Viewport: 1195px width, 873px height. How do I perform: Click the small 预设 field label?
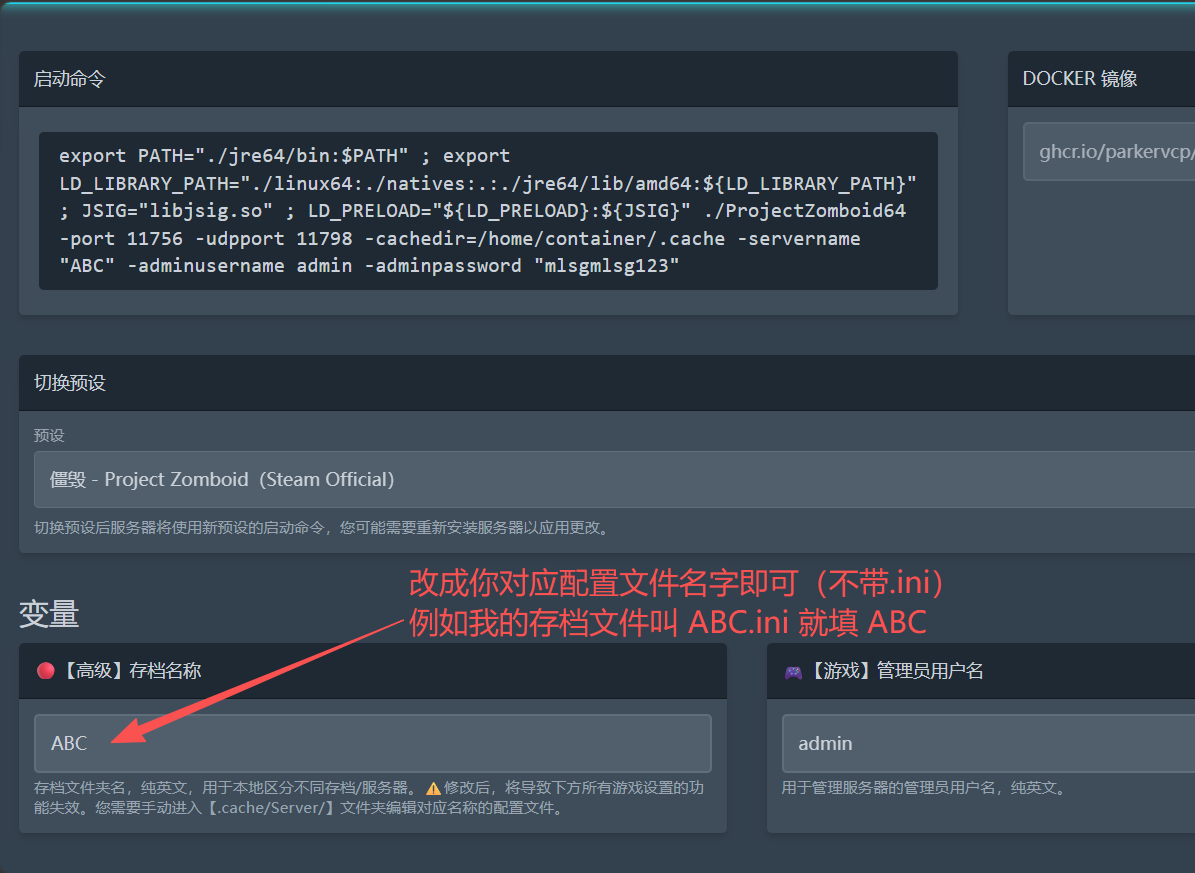(x=49, y=435)
